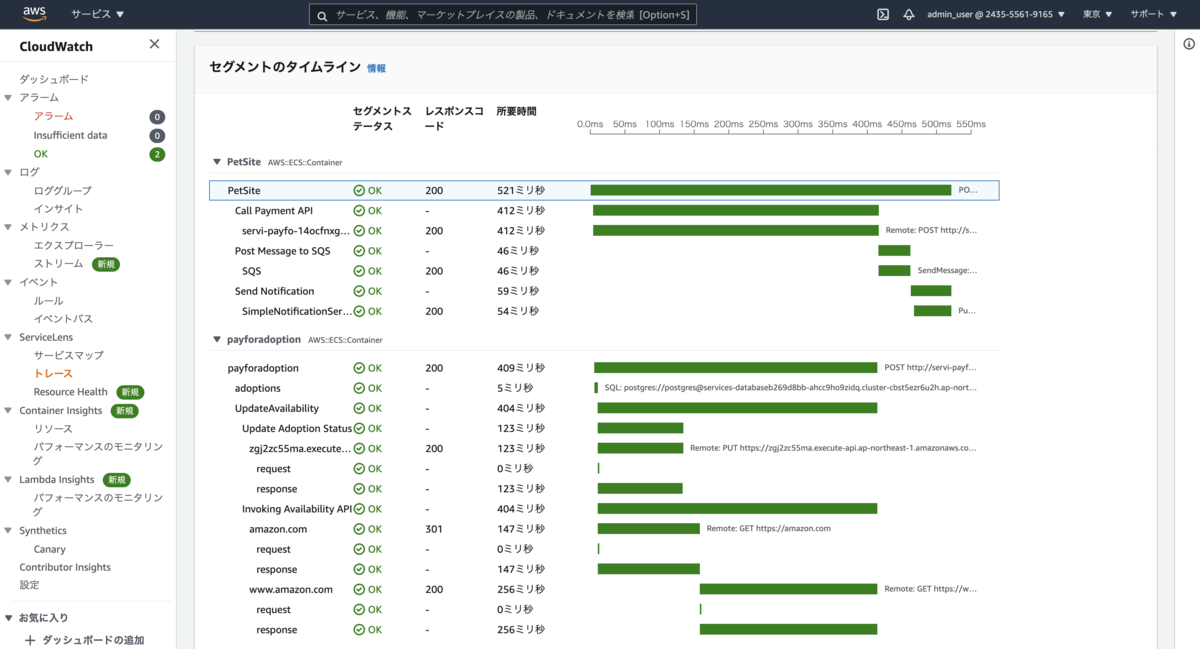Open サービスマップ under ServiceLens
This screenshot has height=649, width=1200.
pyautogui.click(x=68, y=355)
